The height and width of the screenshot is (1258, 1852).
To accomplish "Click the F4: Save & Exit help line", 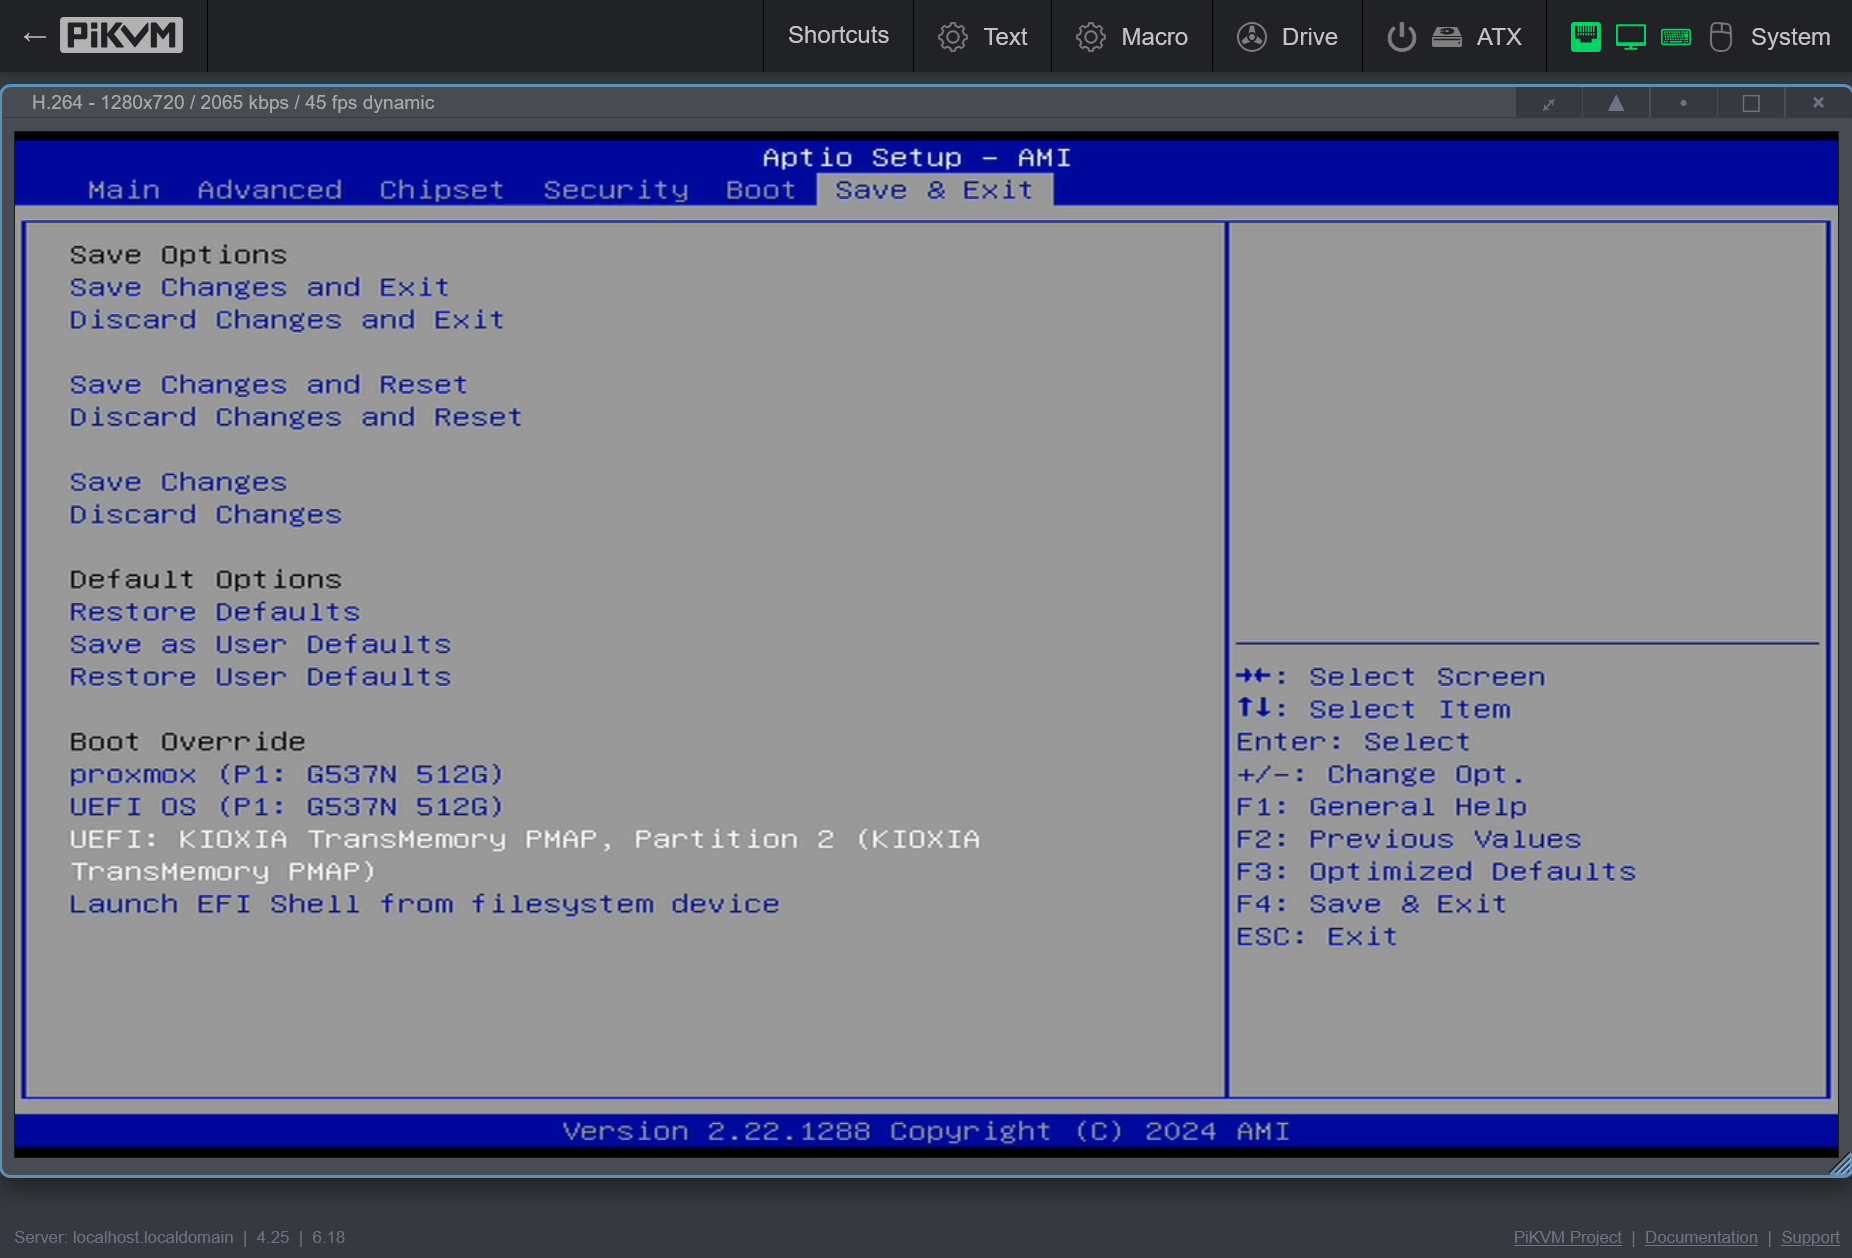I will pos(1371,905).
